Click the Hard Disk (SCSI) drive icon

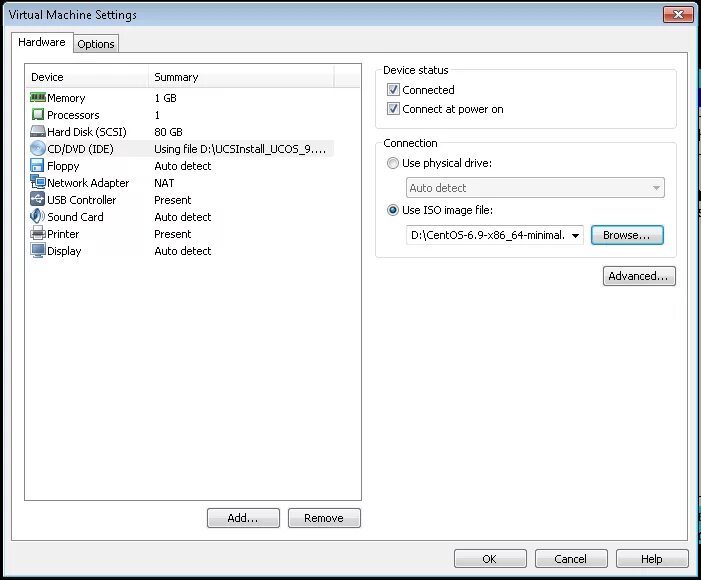pyautogui.click(x=38, y=131)
